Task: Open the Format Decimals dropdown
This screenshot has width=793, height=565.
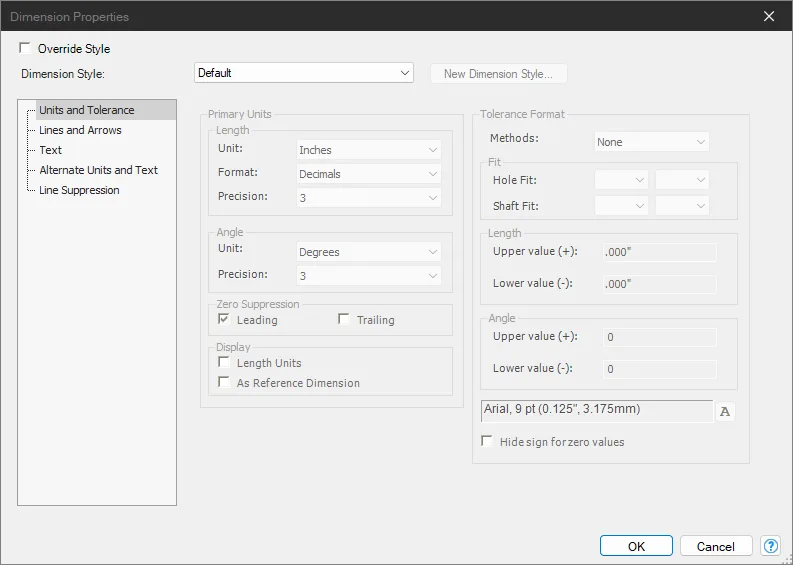Action: point(369,173)
